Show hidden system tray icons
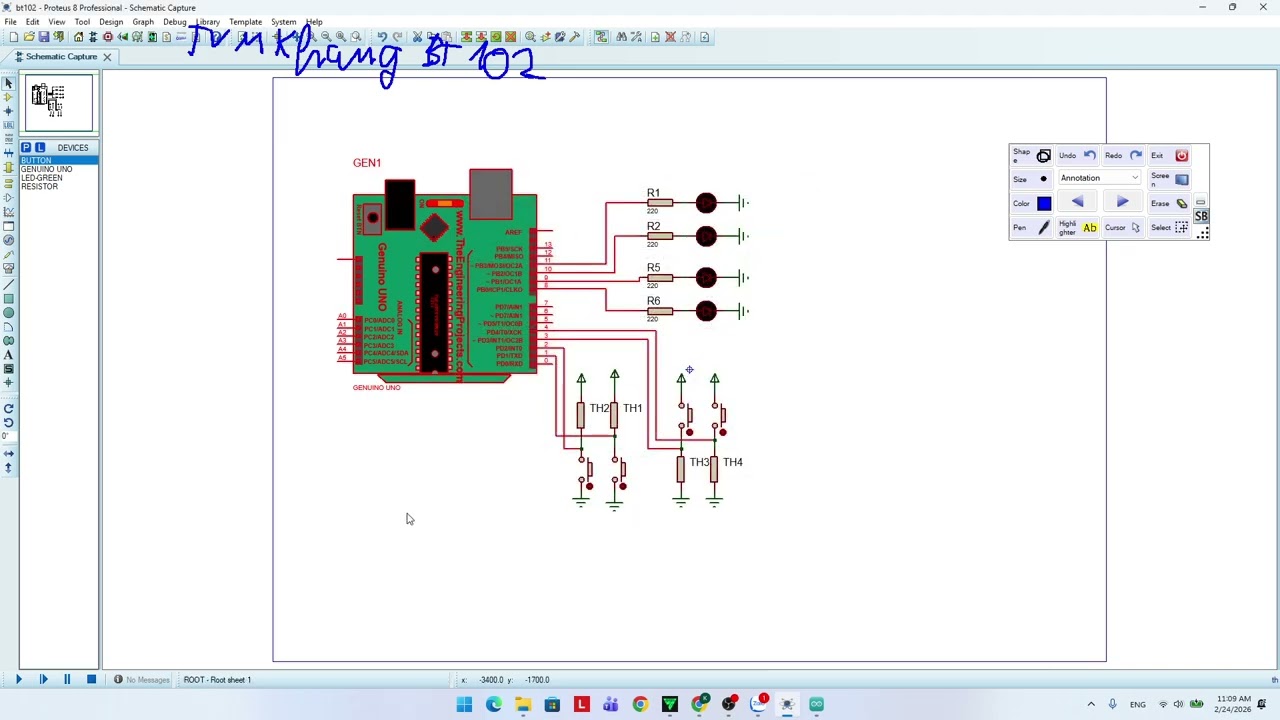The width and height of the screenshot is (1280, 720). click(x=1091, y=705)
